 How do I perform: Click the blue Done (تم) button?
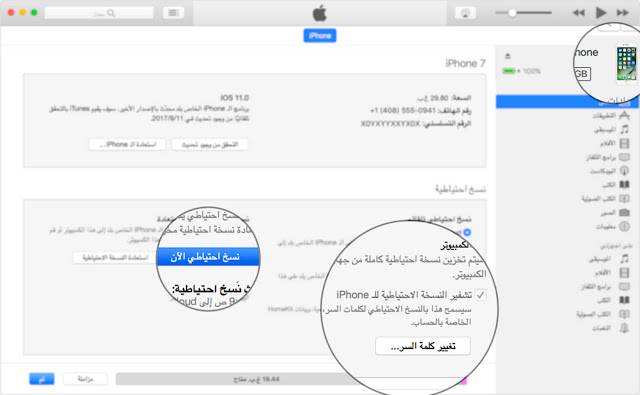pyautogui.click(x=42, y=379)
